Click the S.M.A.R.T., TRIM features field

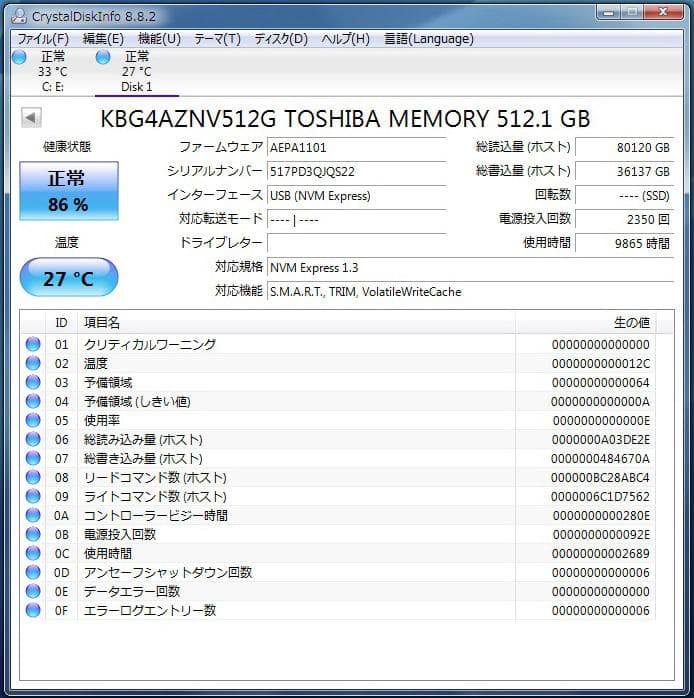point(470,292)
